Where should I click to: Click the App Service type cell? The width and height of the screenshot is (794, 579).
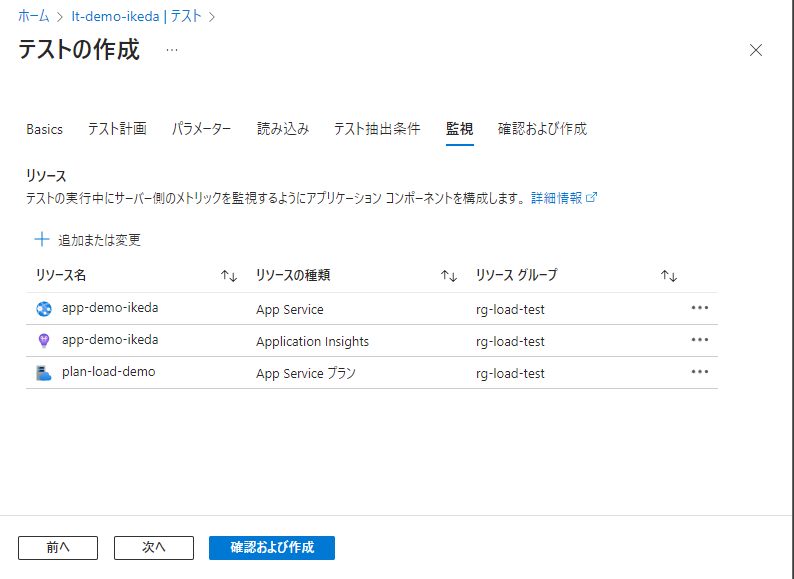pyautogui.click(x=290, y=310)
